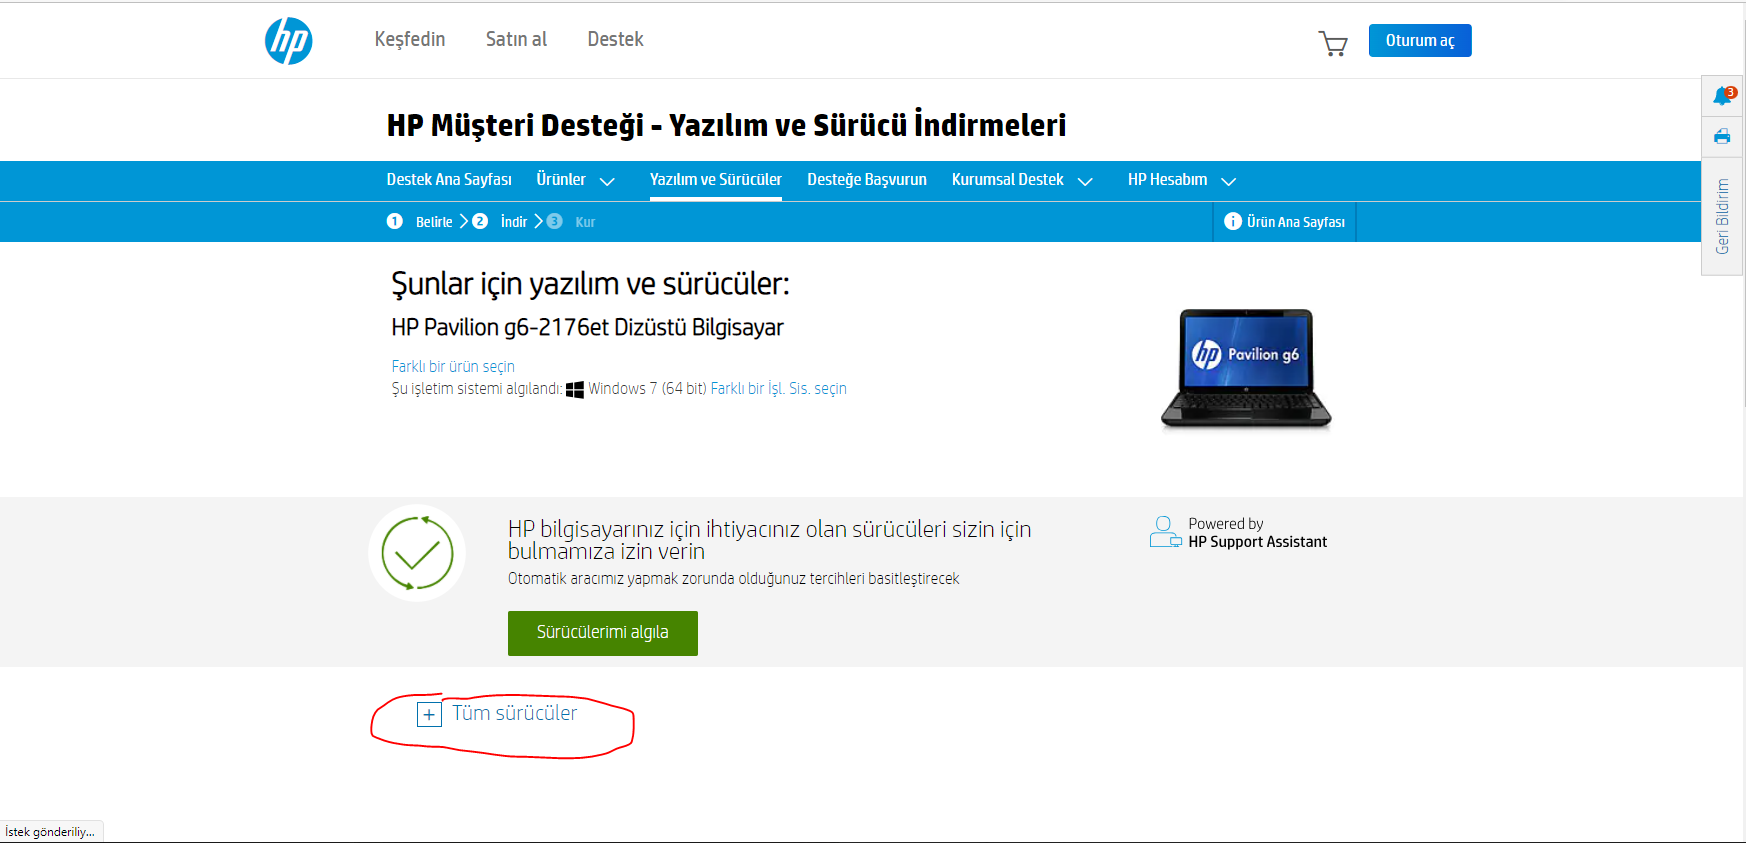Expand the Kurumsal Destek chevron

(1085, 181)
